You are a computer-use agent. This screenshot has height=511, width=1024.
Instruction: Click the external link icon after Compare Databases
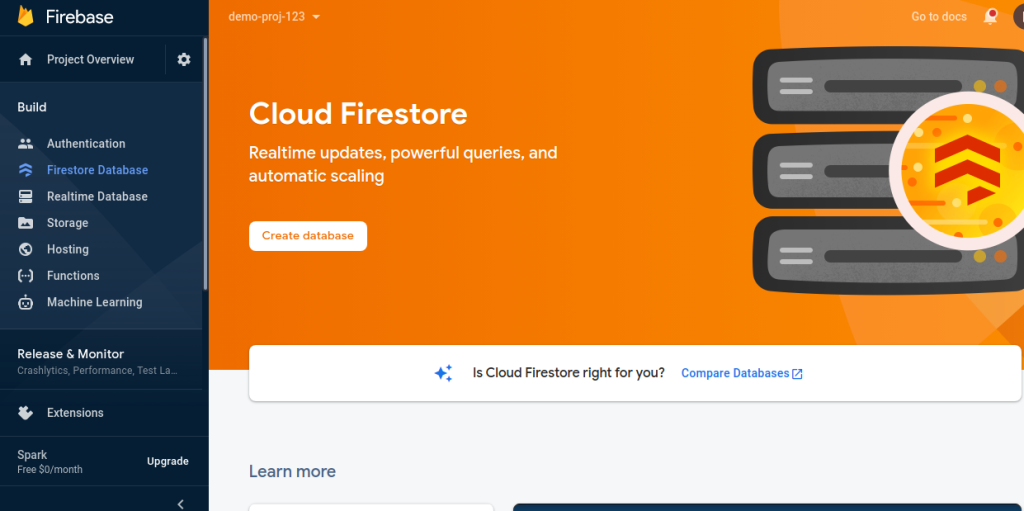click(797, 374)
